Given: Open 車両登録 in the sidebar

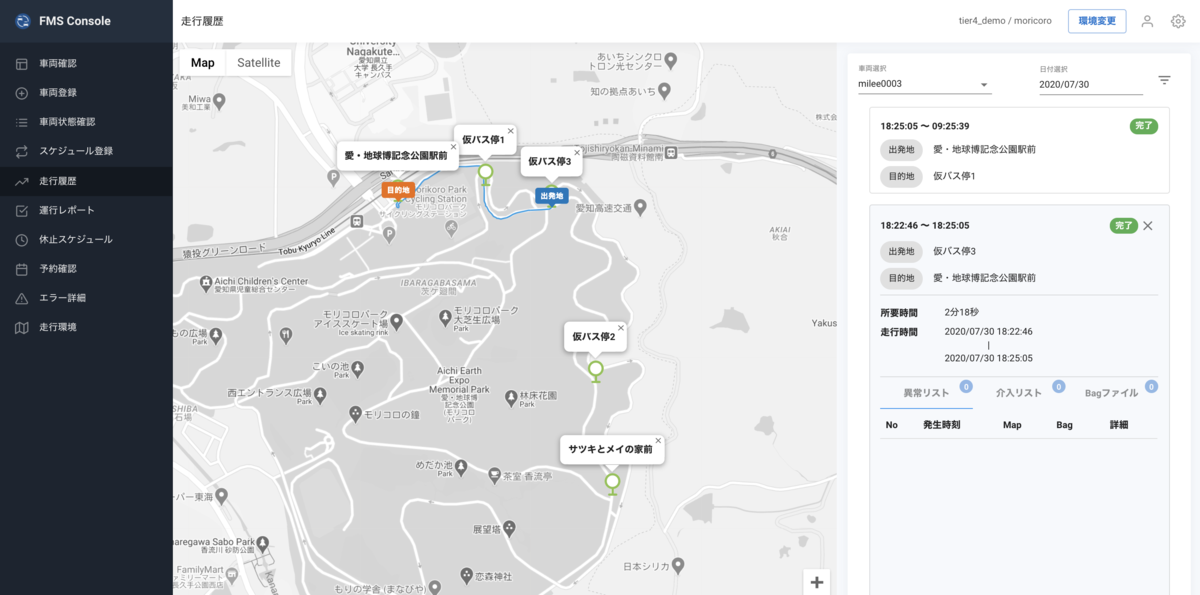Looking at the screenshot, I should (86, 93).
